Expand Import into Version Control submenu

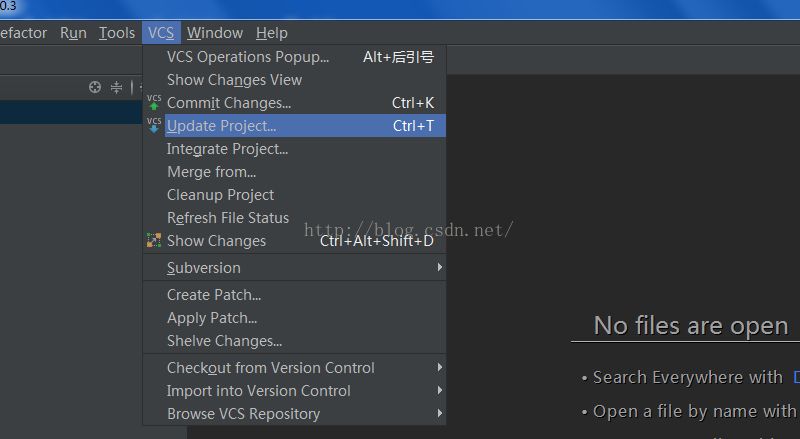(x=439, y=391)
